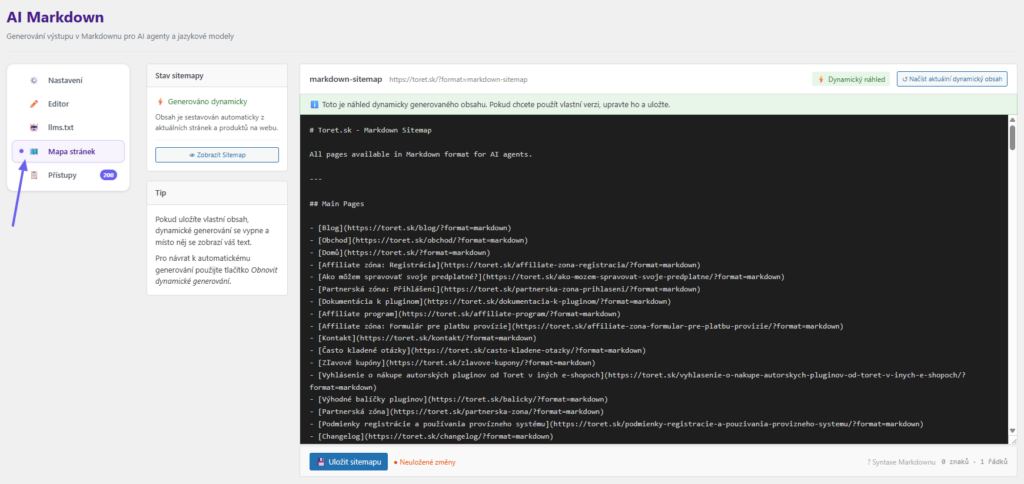Click the [Obchod] link line in the editor
Screen dimensions: 1024x484
coord(418,240)
